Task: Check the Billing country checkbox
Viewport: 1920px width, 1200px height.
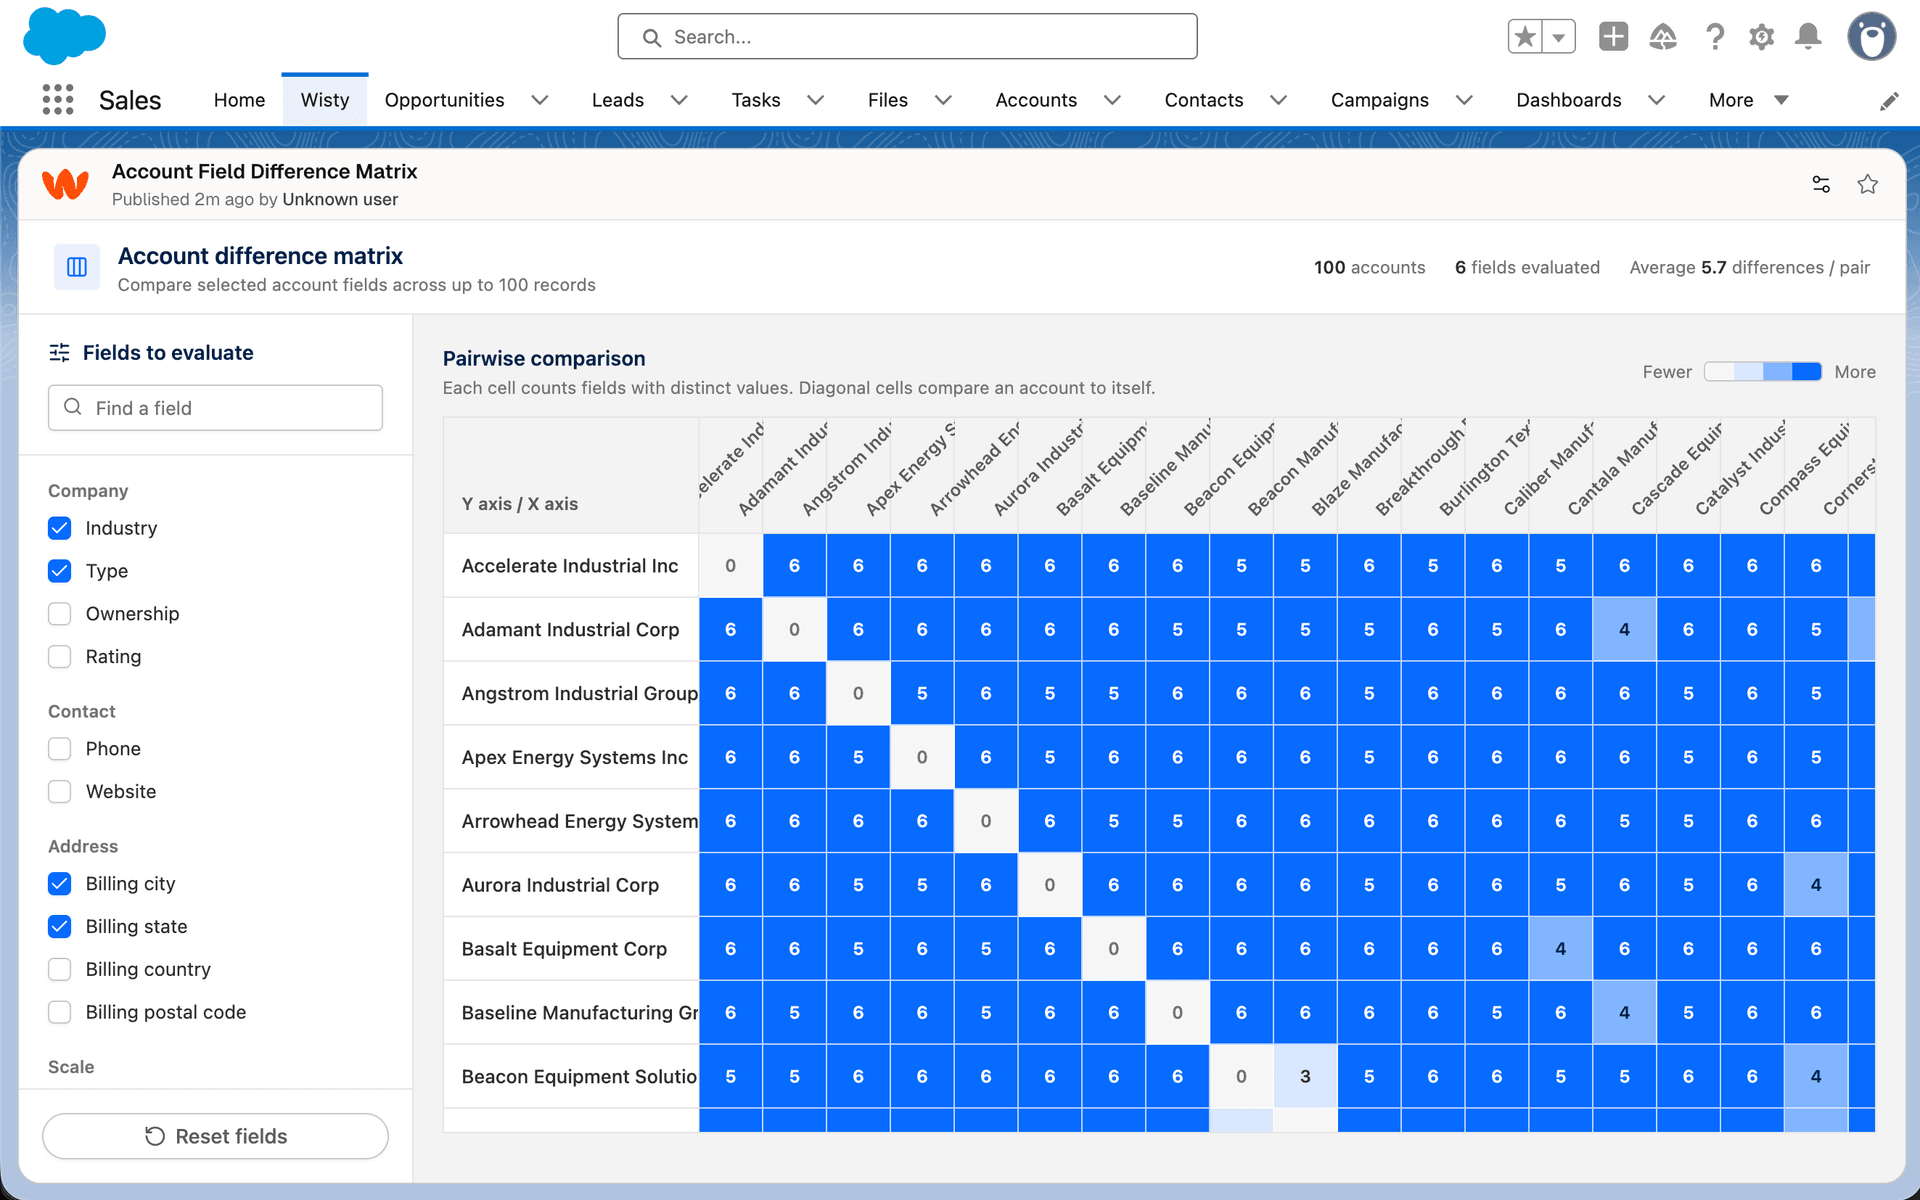Action: (x=60, y=970)
